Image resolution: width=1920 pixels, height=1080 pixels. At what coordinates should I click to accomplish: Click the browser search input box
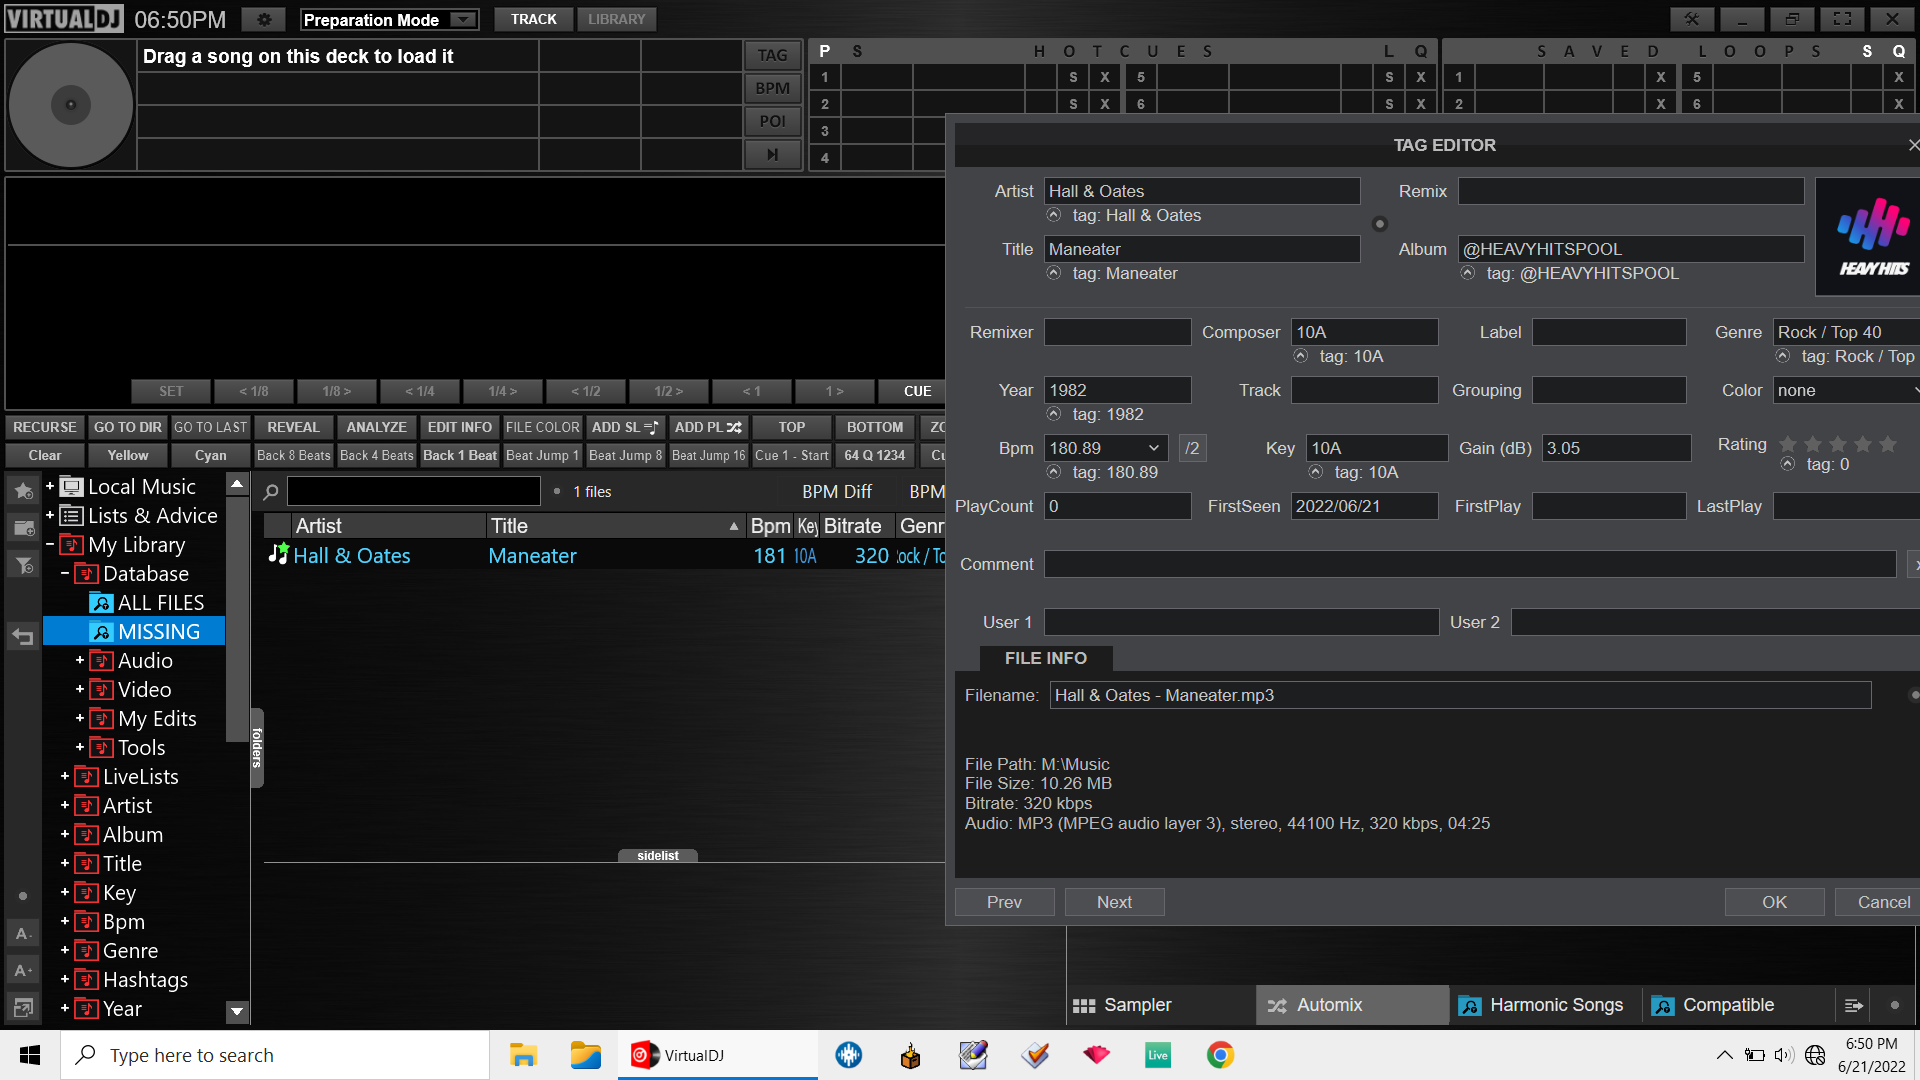[414, 491]
